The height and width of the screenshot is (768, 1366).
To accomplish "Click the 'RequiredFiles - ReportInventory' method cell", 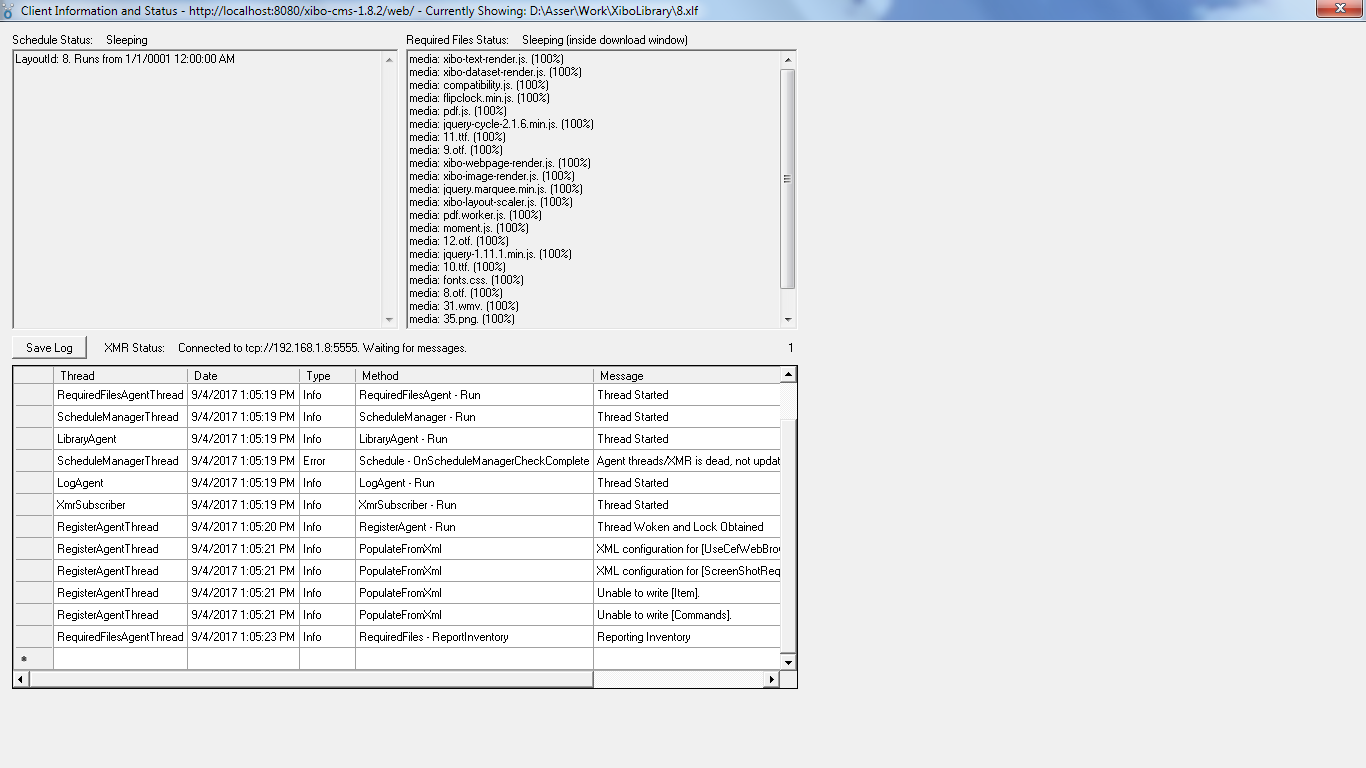I will [x=474, y=637].
